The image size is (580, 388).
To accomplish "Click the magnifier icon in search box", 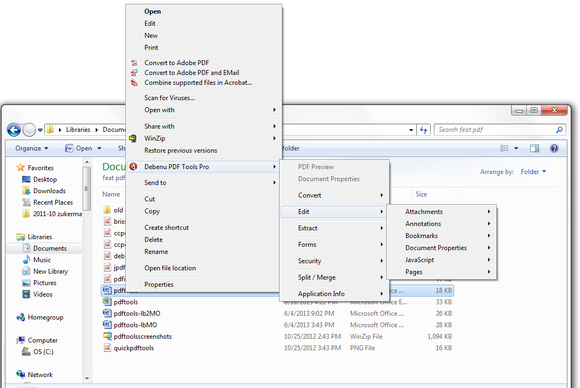I will [559, 130].
